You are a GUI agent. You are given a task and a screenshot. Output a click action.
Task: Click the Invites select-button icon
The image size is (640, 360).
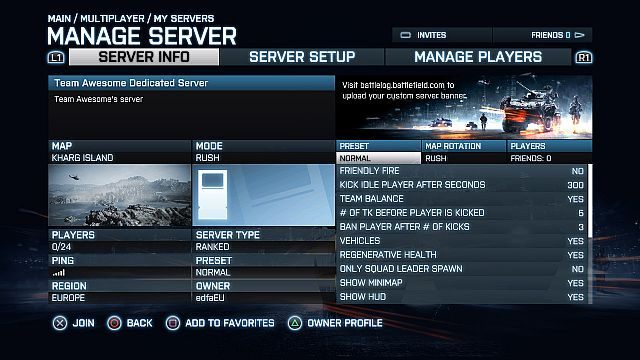405,35
